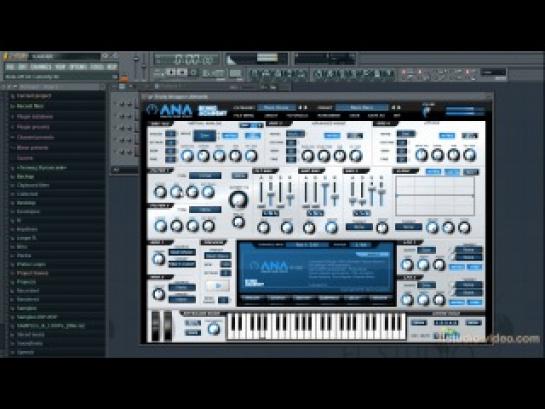This screenshot has height=409, width=545.
Task: Open the Filter 1 type dropdown
Action: click(x=205, y=175)
